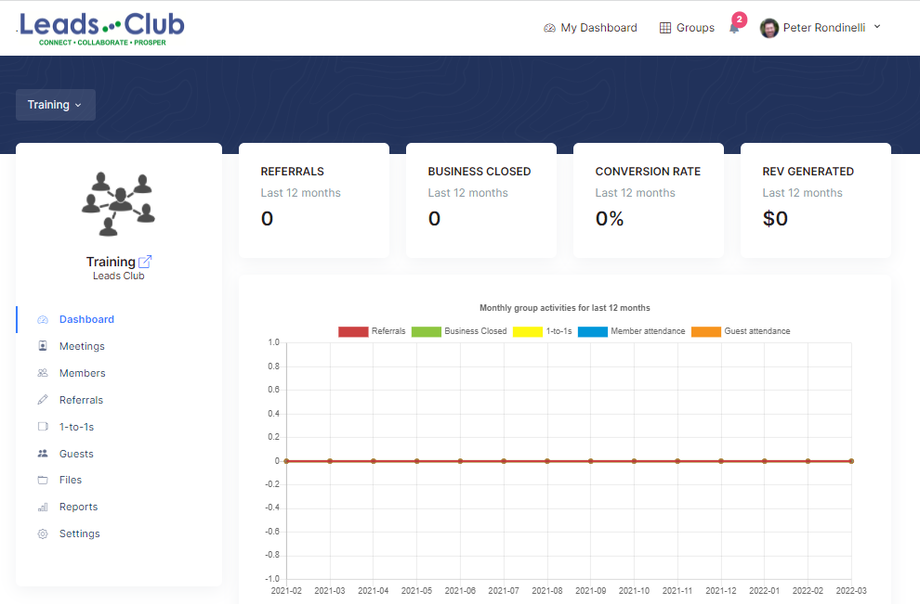Click the CONVERSION RATE stat card heading
920x604 pixels.
pyautogui.click(x=648, y=171)
